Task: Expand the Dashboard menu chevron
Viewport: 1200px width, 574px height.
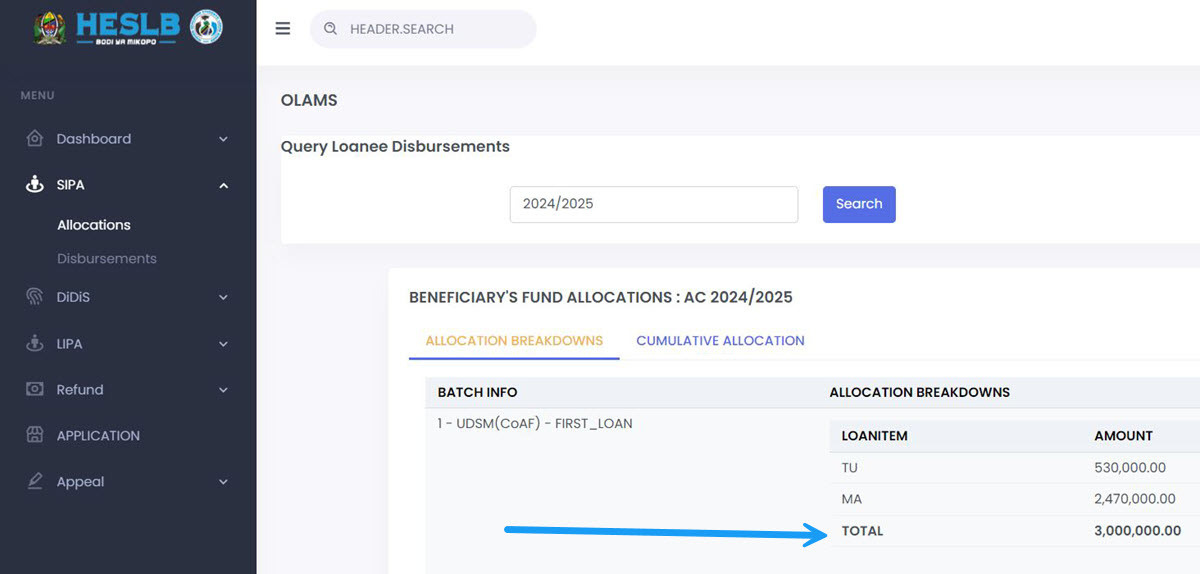Action: click(223, 139)
